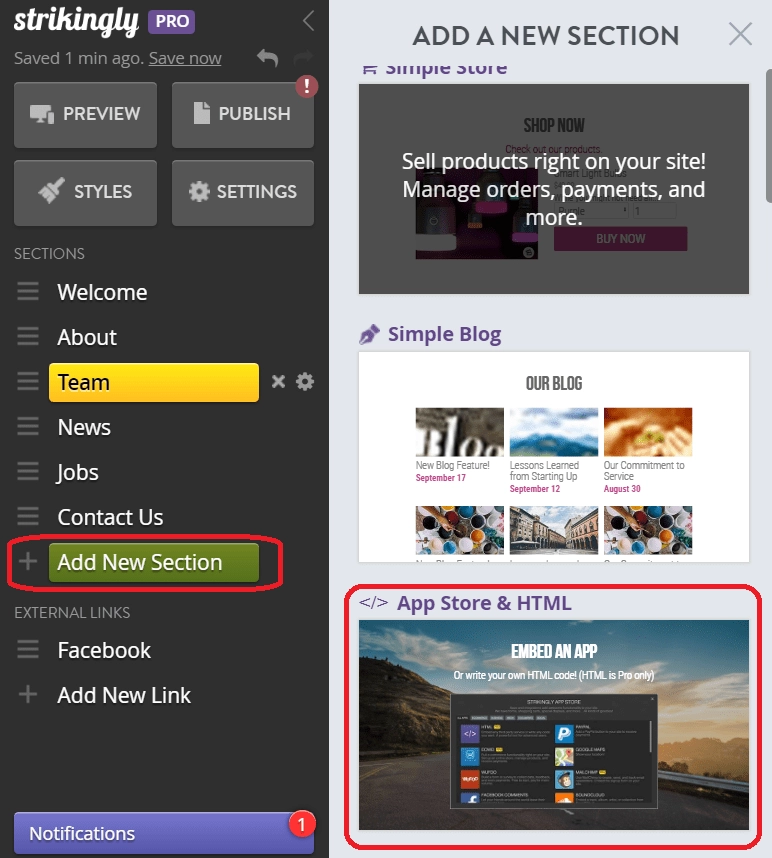Click drag handle icon beside Team

point(28,381)
